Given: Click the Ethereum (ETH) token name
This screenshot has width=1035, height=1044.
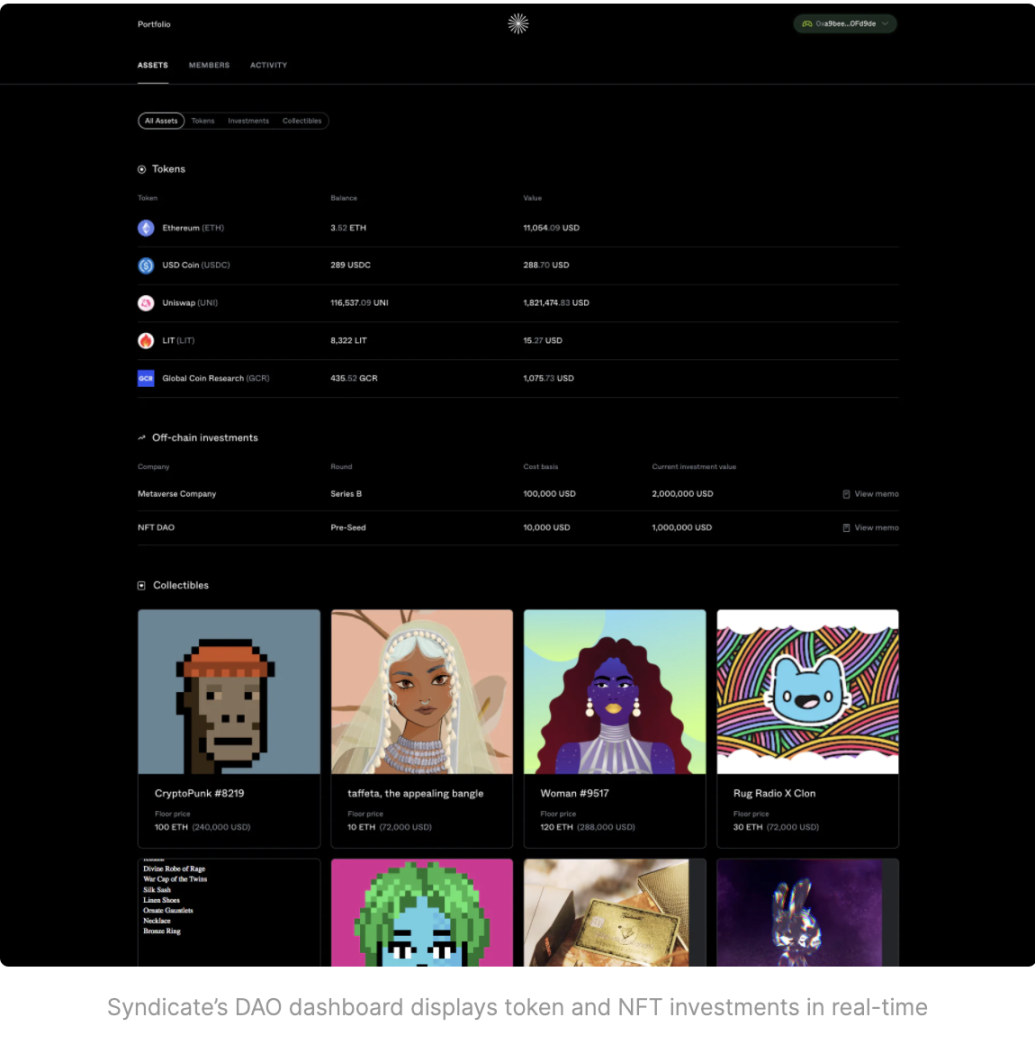Looking at the screenshot, I should pyautogui.click(x=193, y=228).
